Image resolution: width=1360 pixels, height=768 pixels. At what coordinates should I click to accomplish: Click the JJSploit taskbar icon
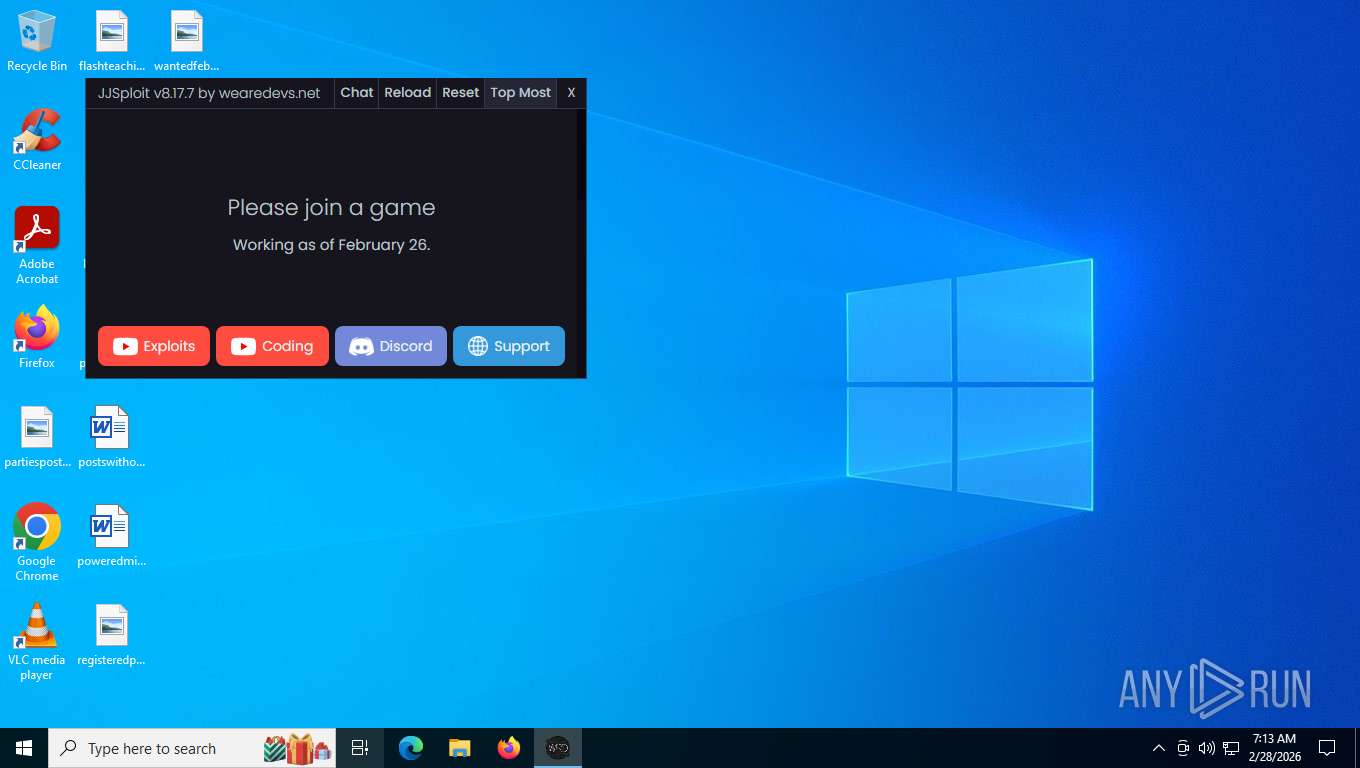point(558,748)
